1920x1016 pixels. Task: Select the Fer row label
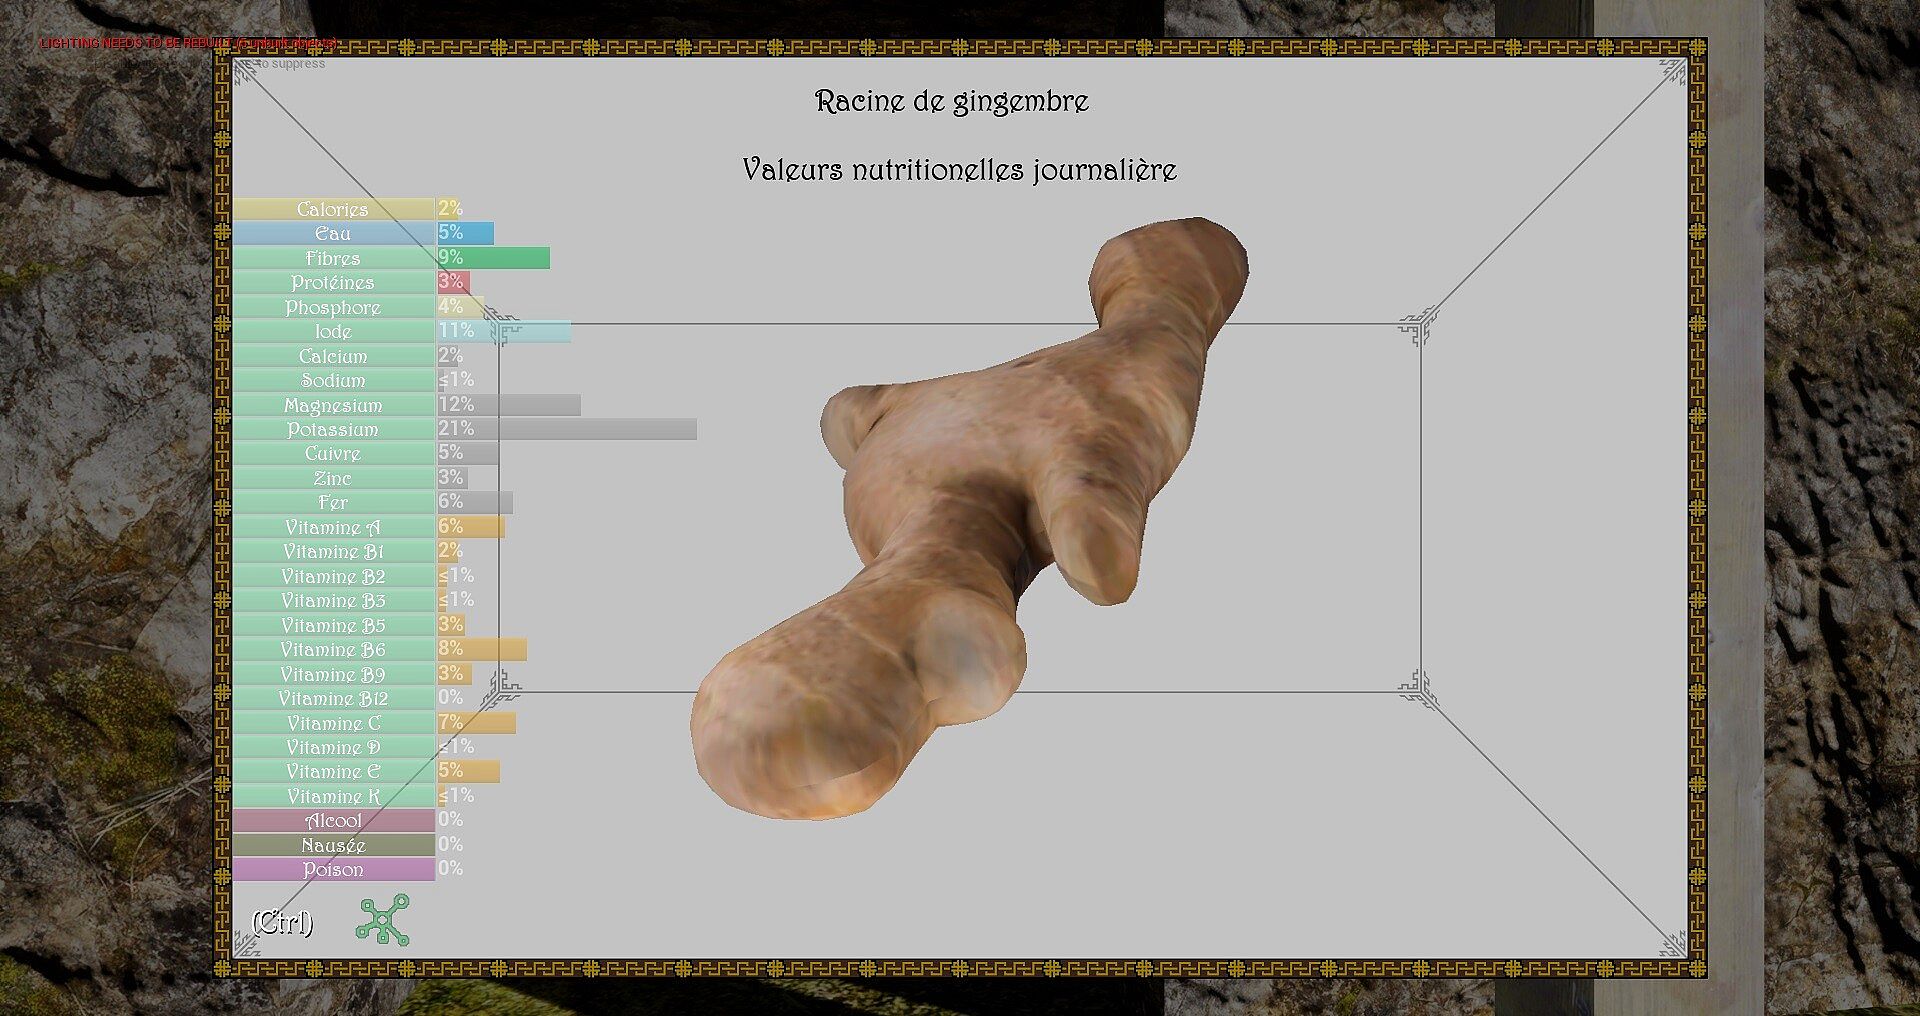[x=334, y=502]
